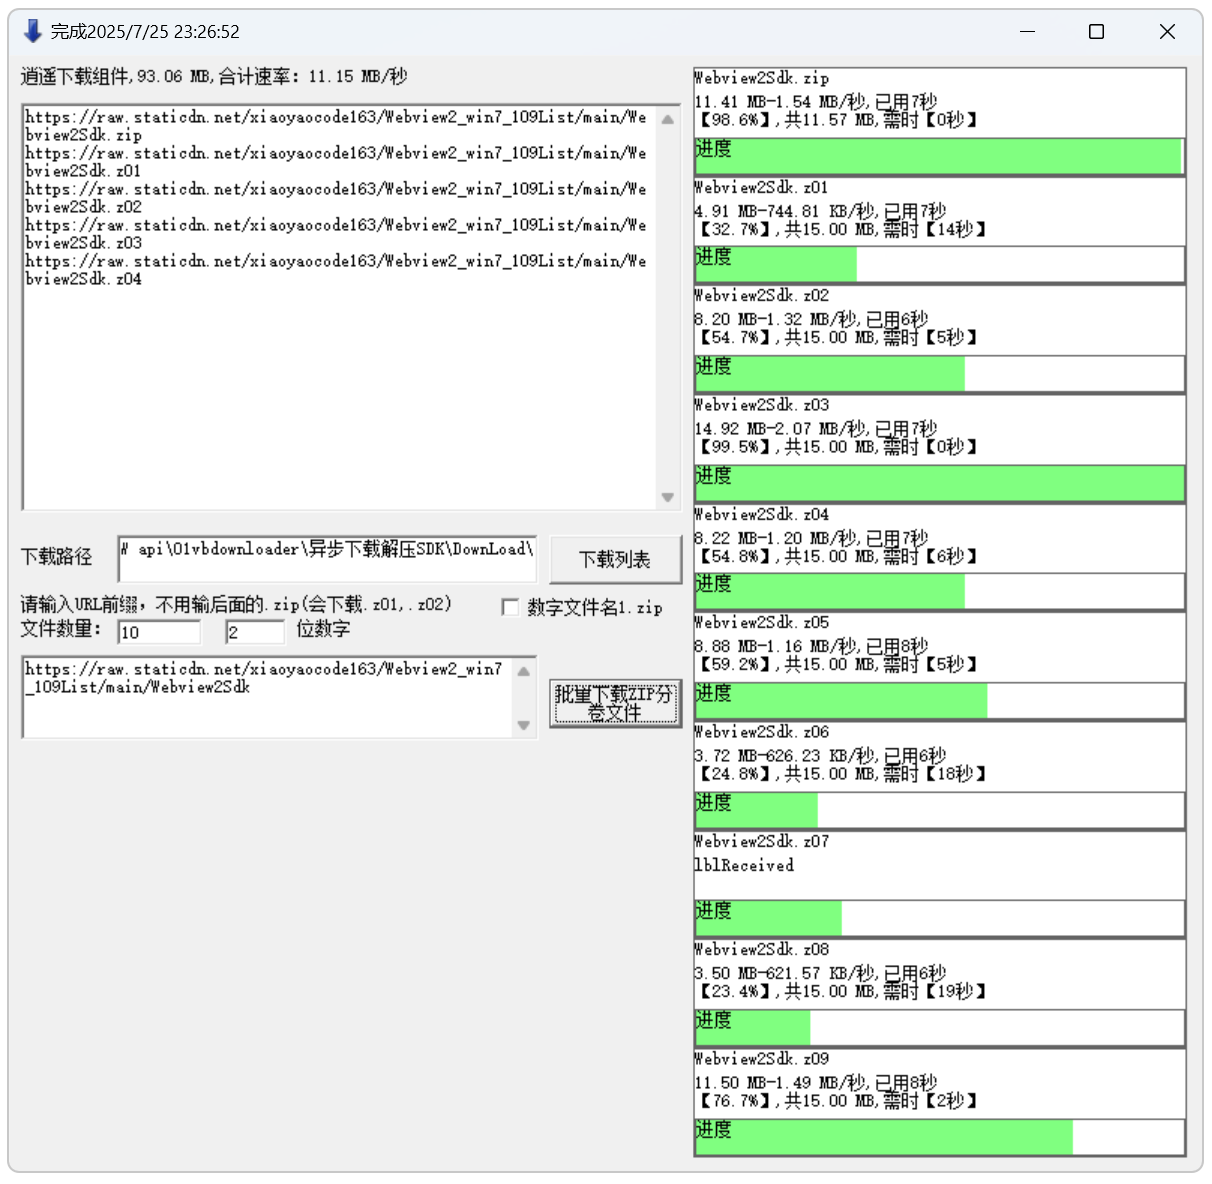This screenshot has height=1184, width=1212.
Task: Click the lblReceived placeholder text
Action: pos(744,866)
